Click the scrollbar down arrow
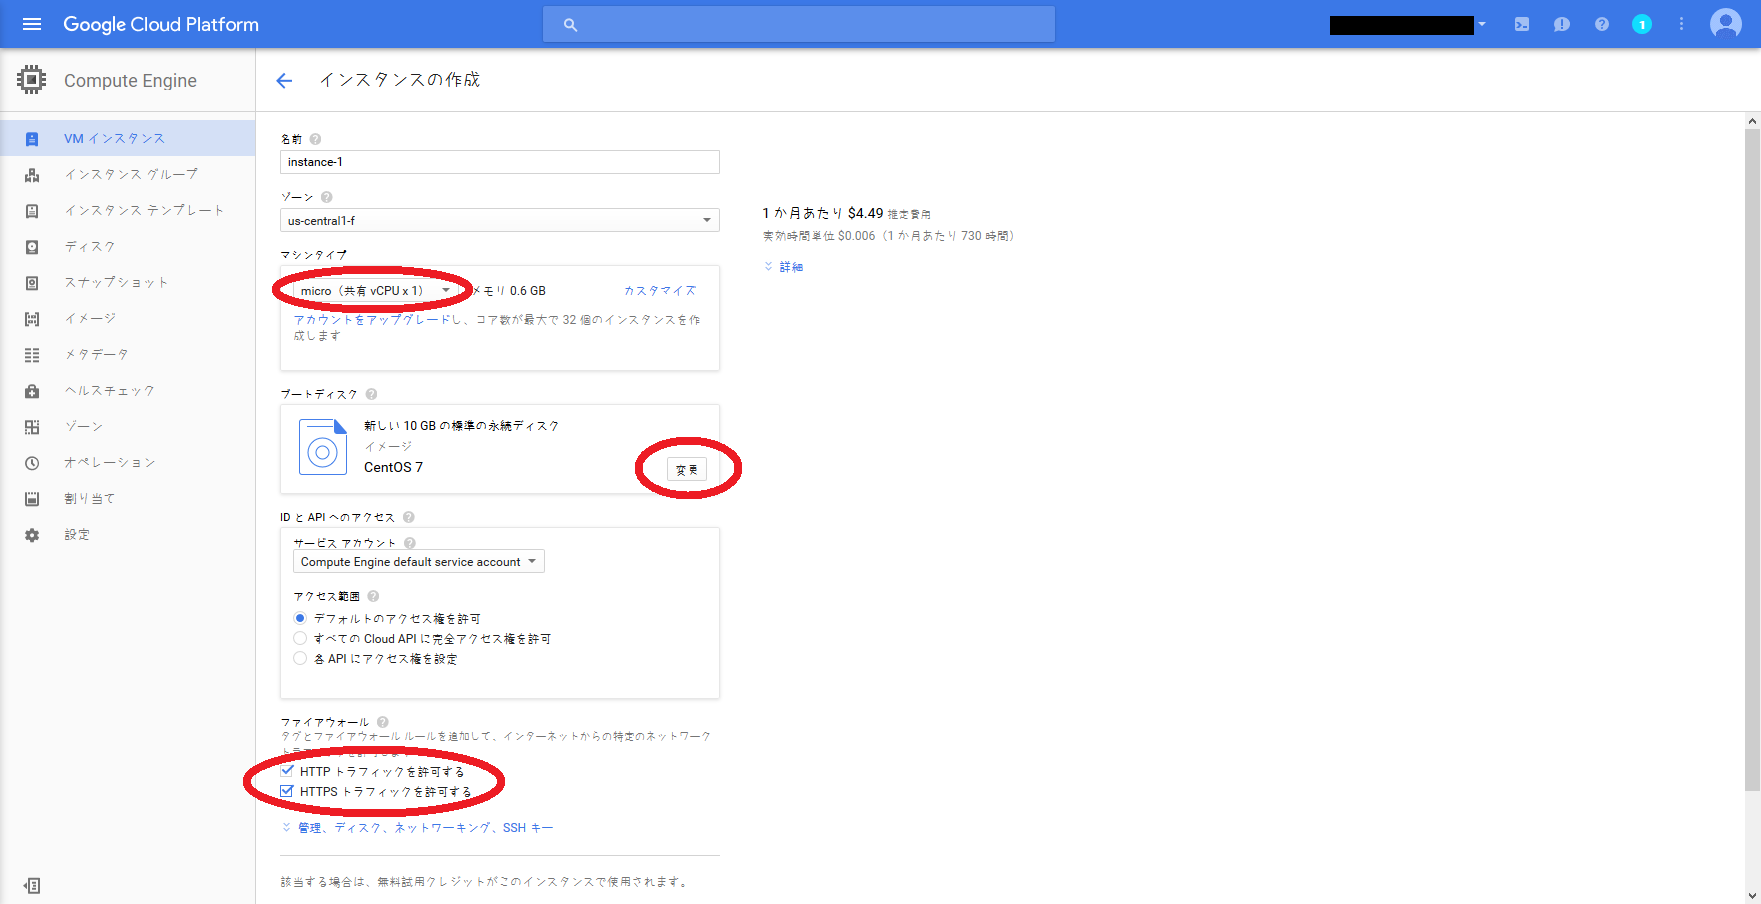Image resolution: width=1761 pixels, height=904 pixels. tap(1752, 896)
